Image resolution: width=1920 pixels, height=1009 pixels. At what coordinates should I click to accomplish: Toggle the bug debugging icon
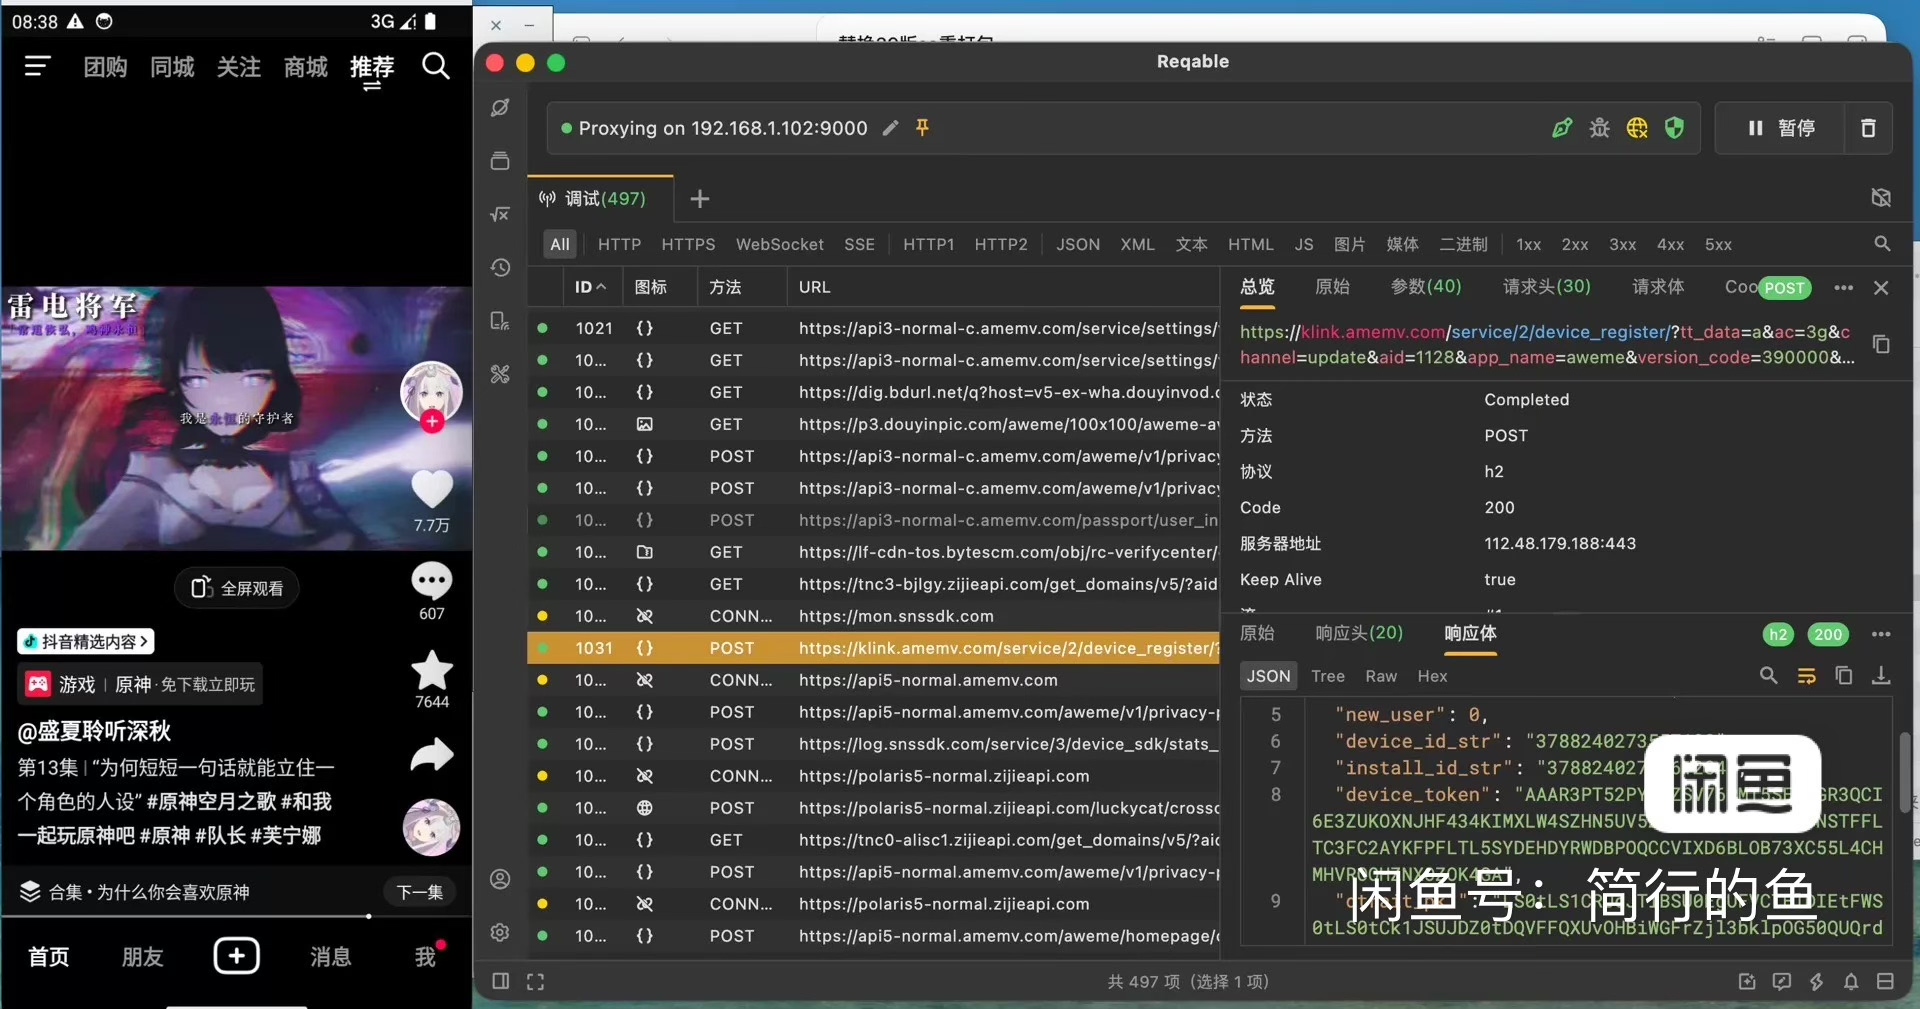click(x=1600, y=128)
